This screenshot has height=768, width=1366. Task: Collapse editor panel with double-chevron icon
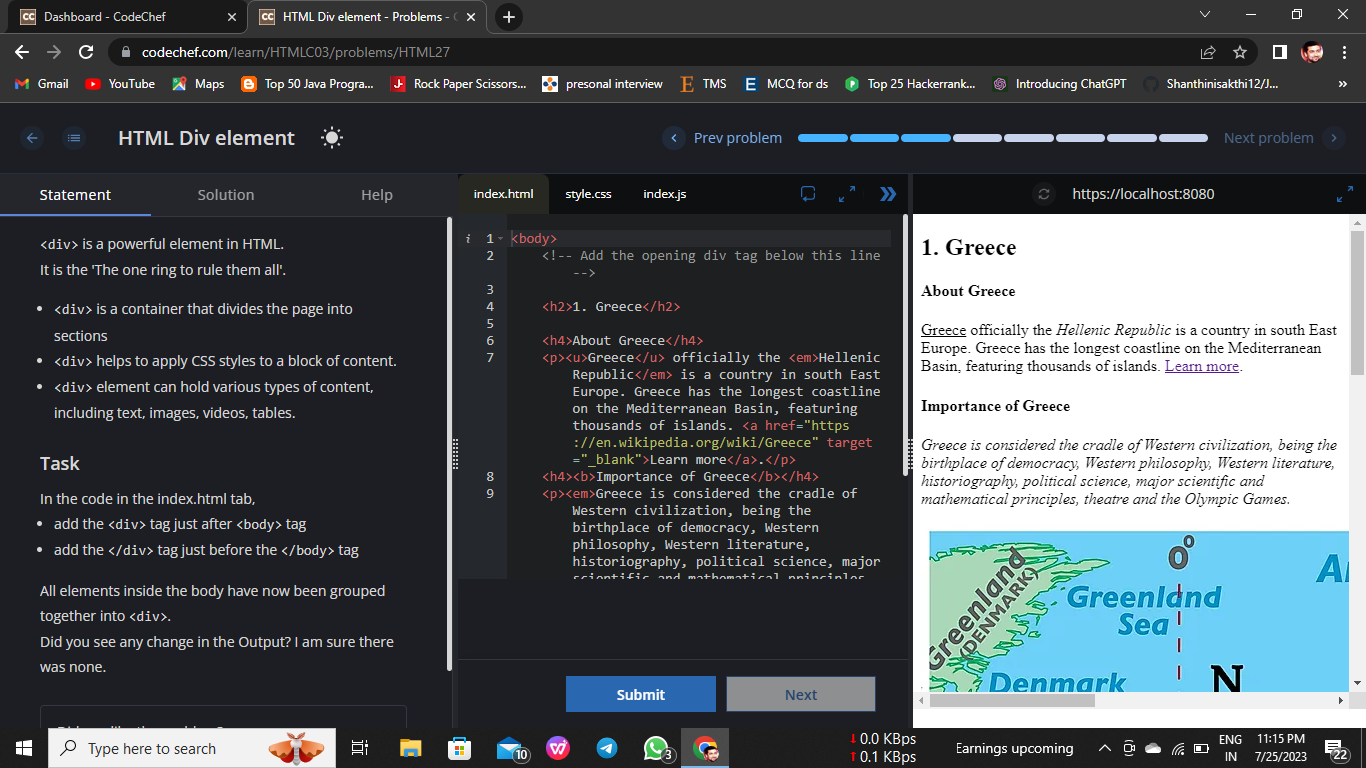coord(887,194)
